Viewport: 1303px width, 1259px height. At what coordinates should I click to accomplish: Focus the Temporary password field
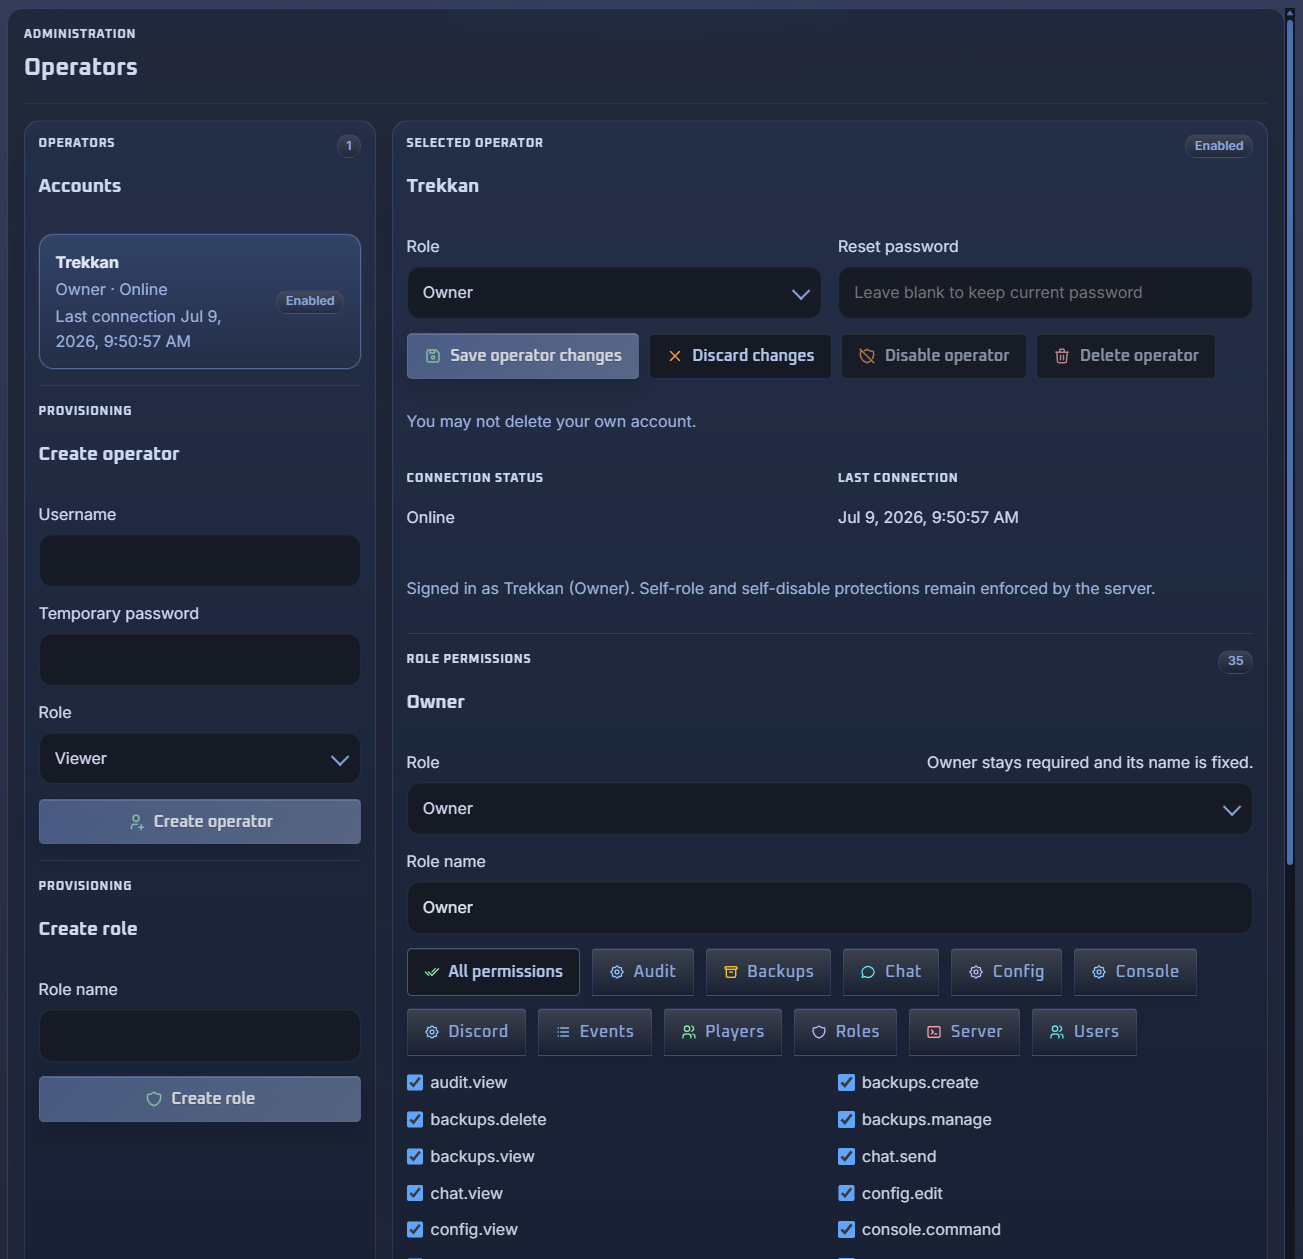(200, 660)
